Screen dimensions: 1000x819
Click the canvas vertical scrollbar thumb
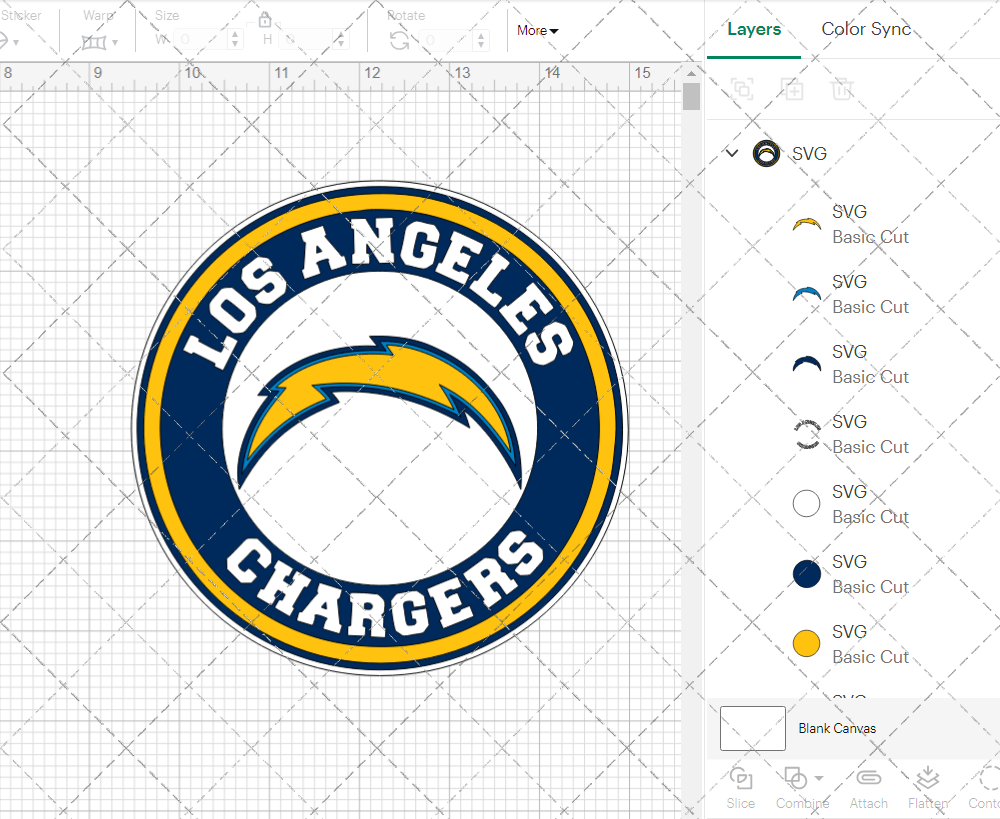[x=691, y=97]
